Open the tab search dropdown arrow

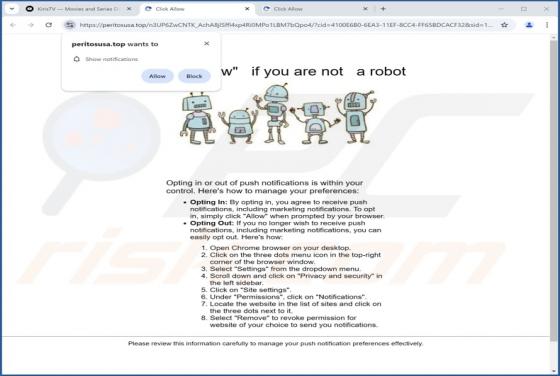coord(12,9)
